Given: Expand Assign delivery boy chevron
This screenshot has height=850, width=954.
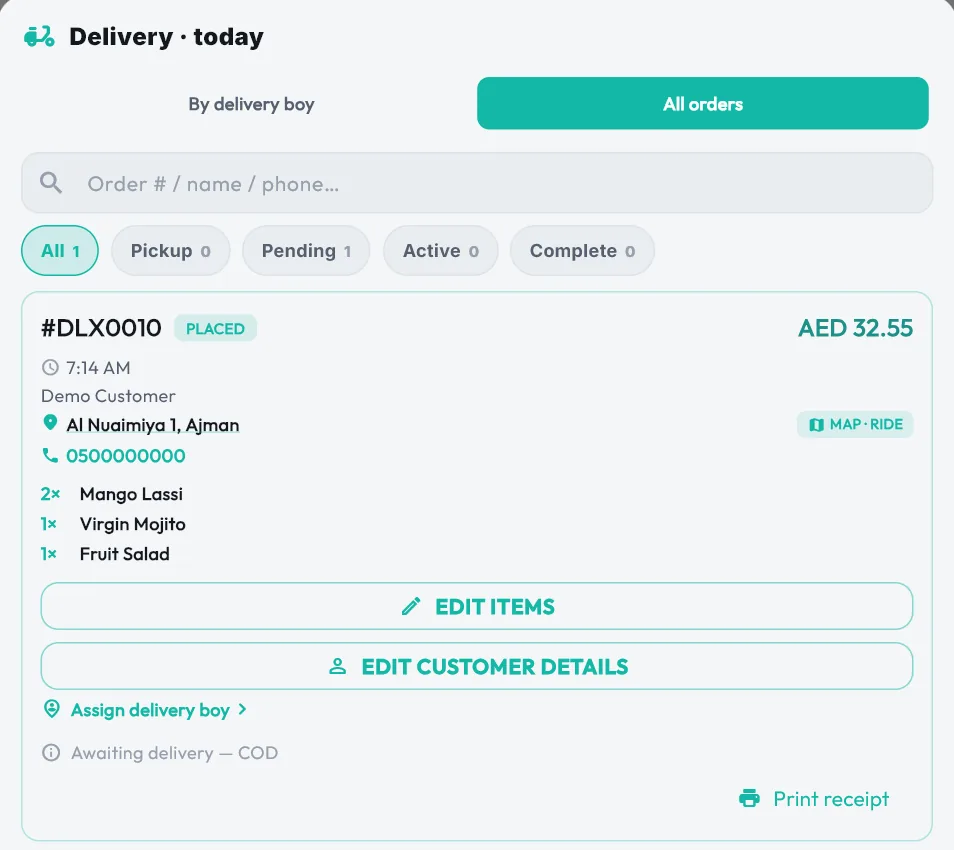Looking at the screenshot, I should pos(242,709).
